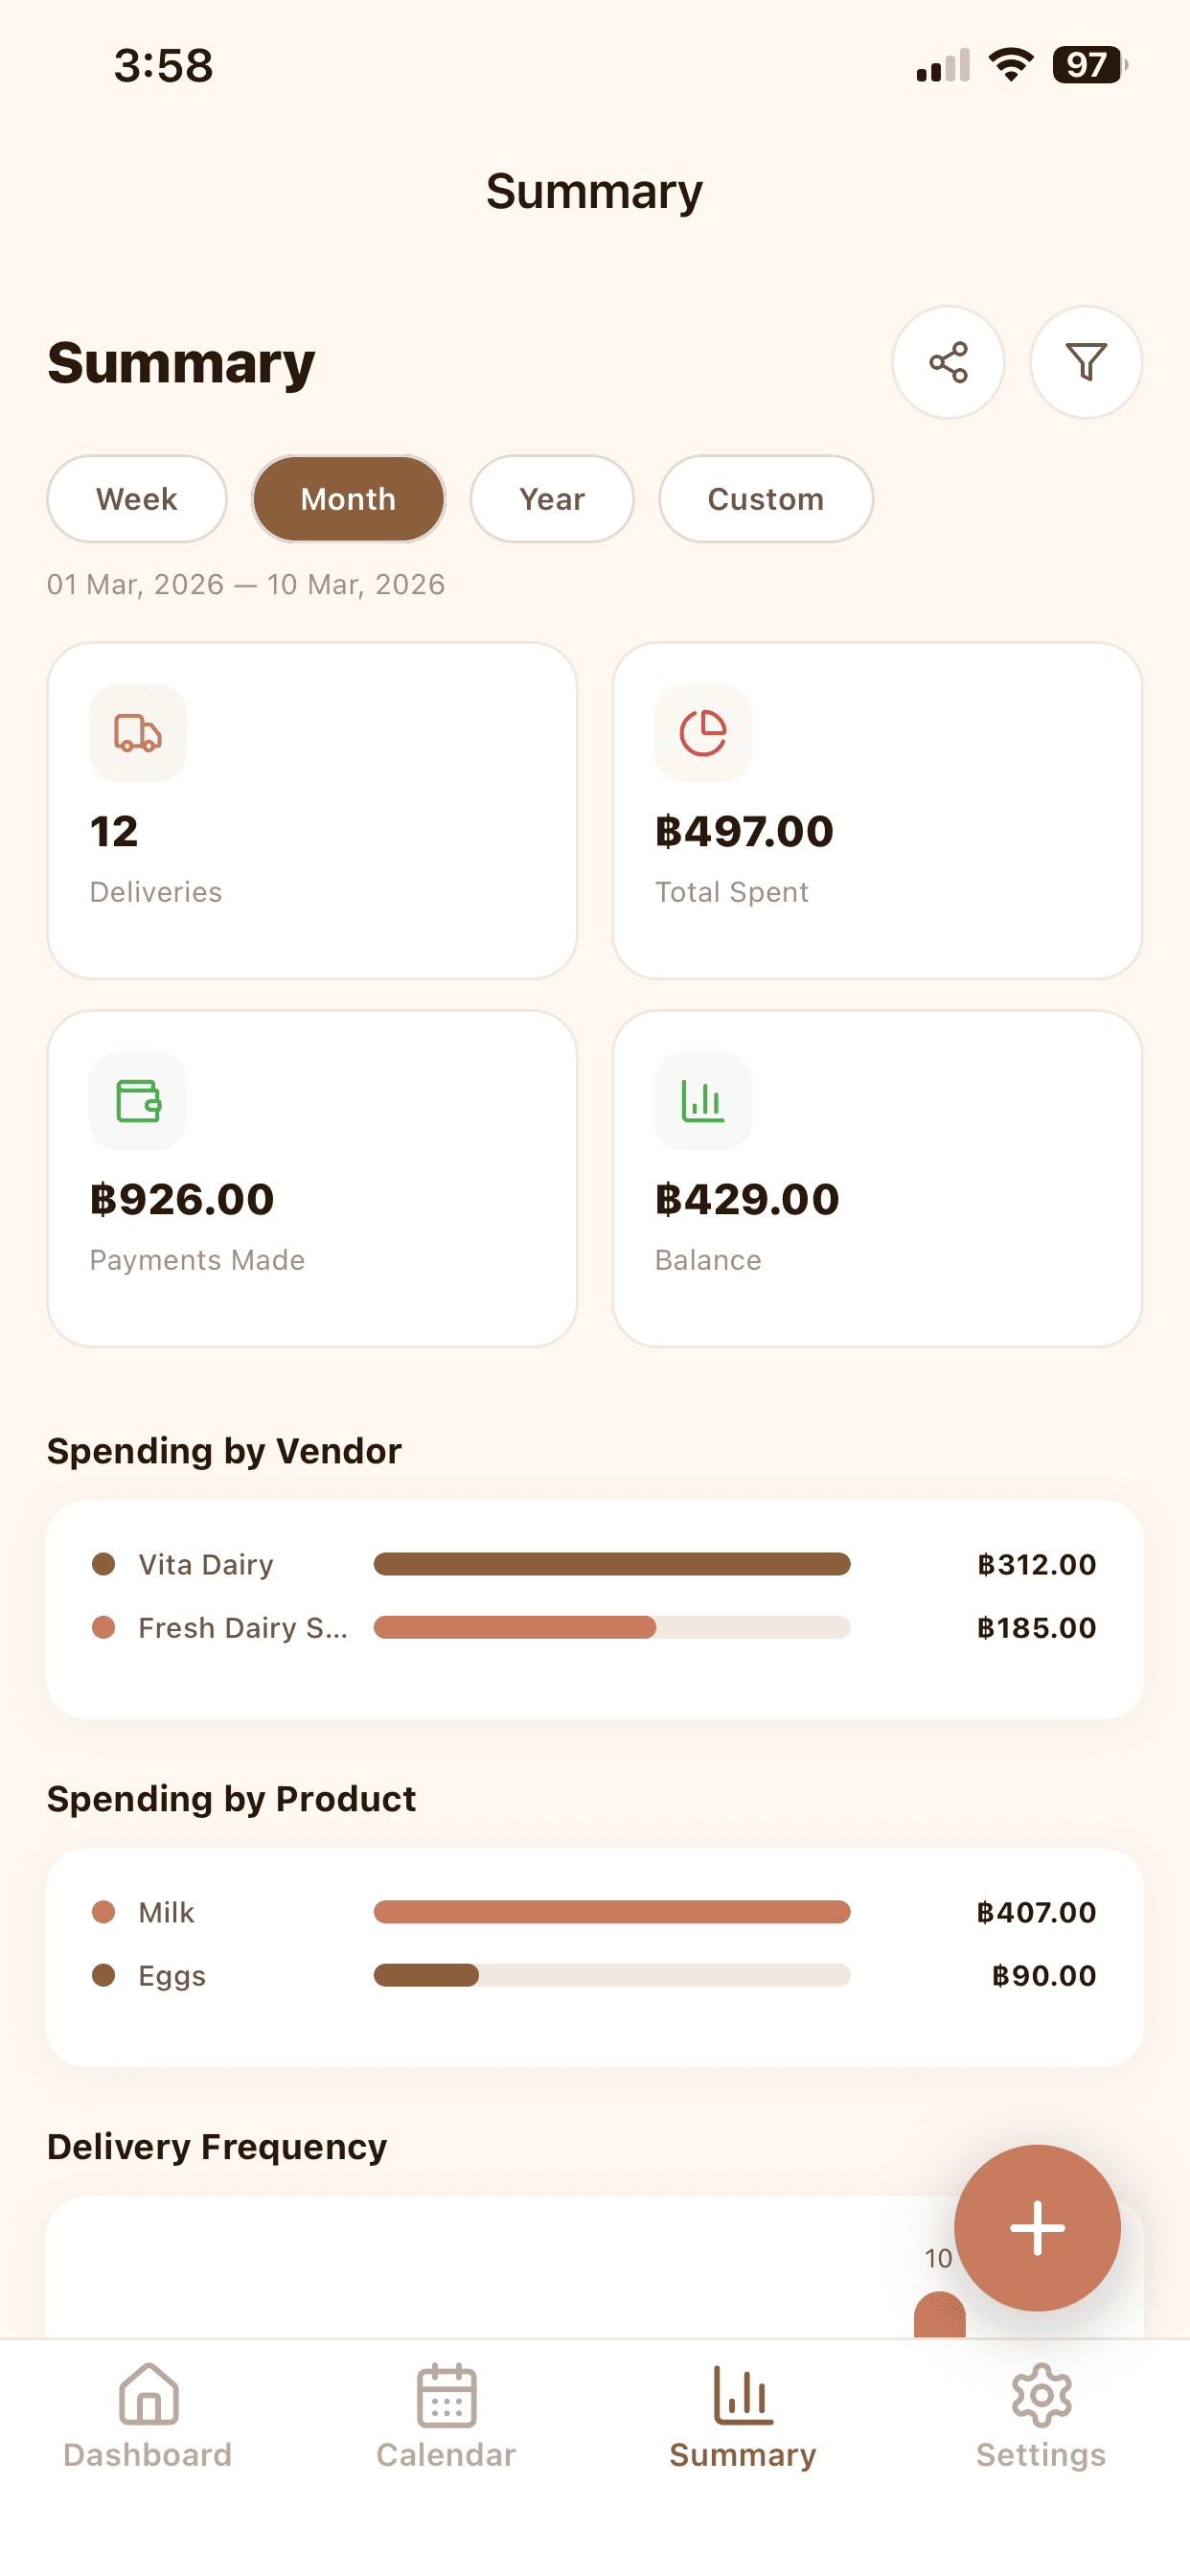
Task: Tap the date range 01 Mar — 10 Mar
Action: tap(246, 584)
